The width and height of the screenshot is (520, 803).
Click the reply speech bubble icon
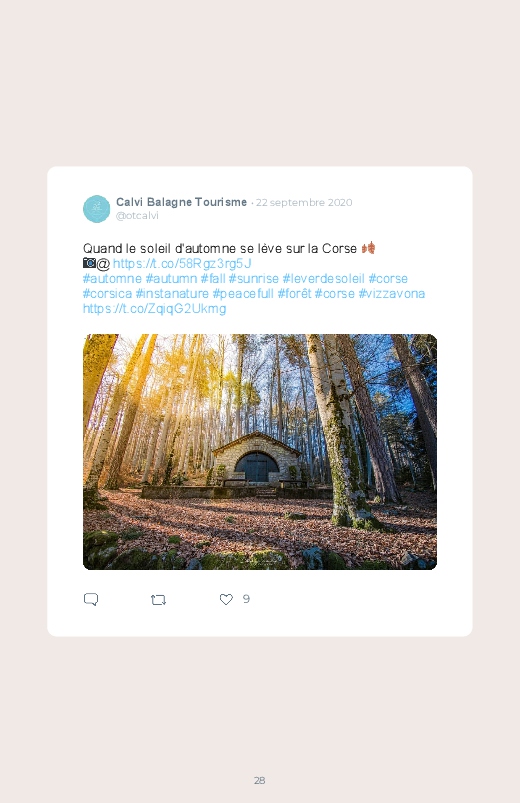tap(91, 599)
